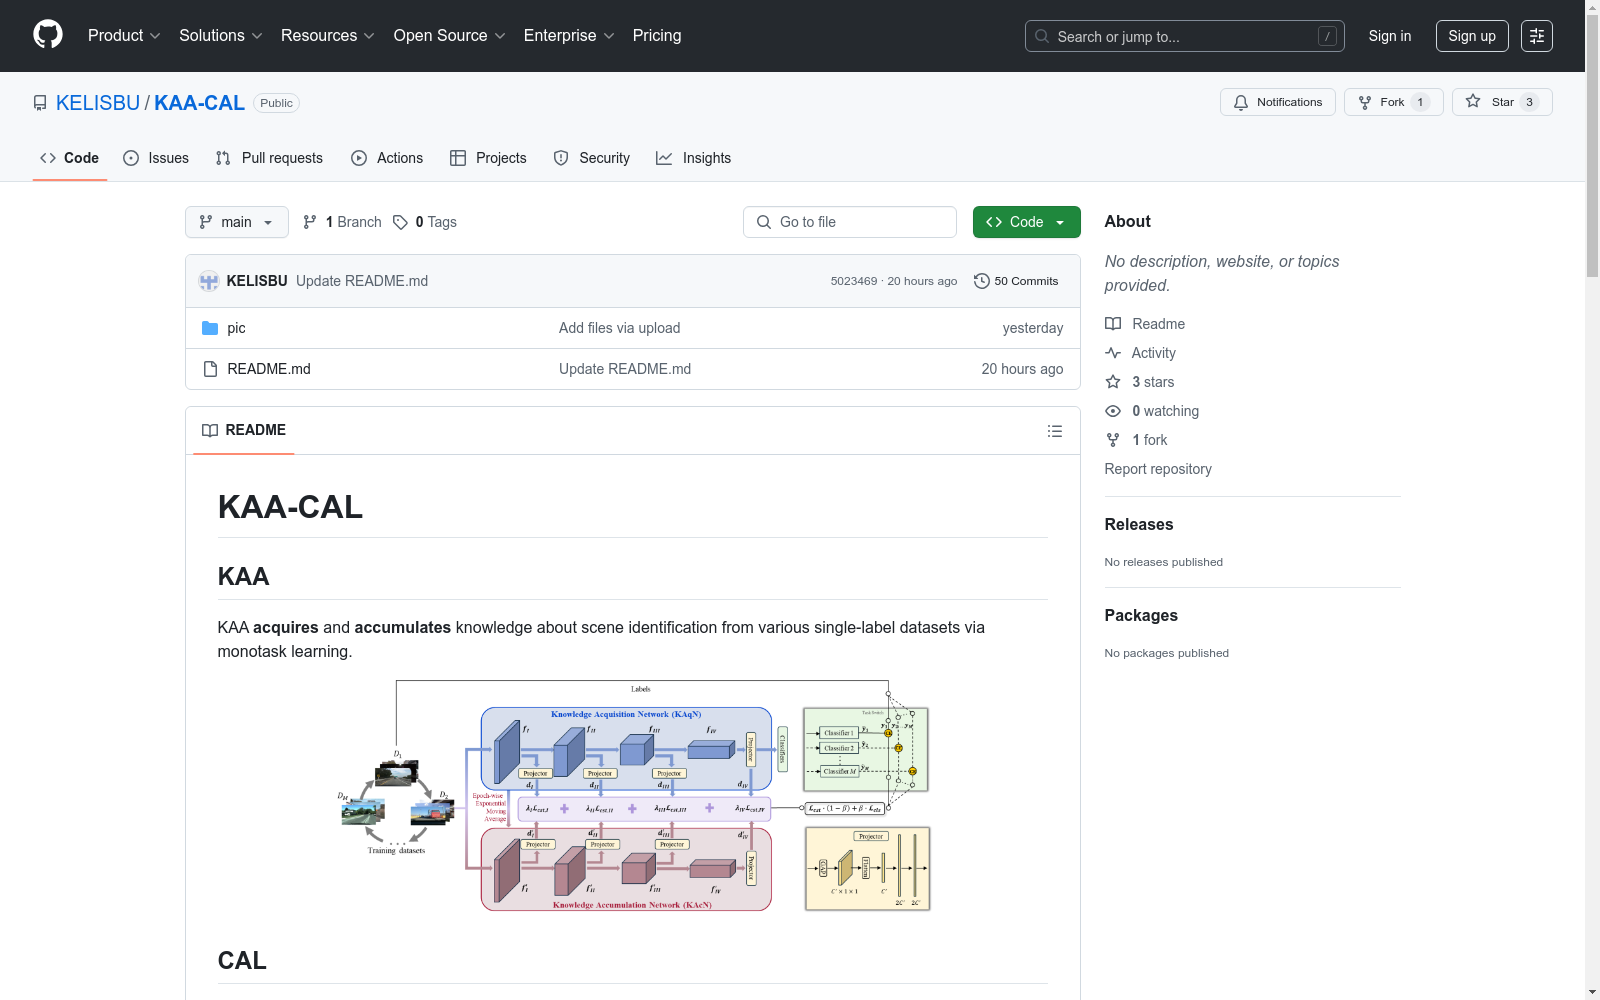Select the README tab header
The image size is (1600, 1000).
pos(244,430)
